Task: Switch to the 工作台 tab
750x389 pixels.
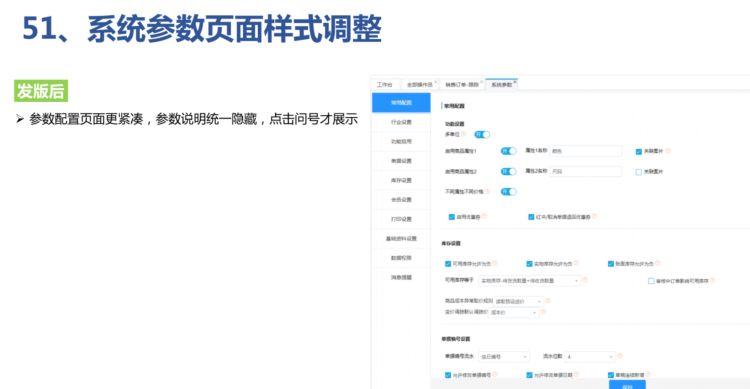Action: point(385,85)
